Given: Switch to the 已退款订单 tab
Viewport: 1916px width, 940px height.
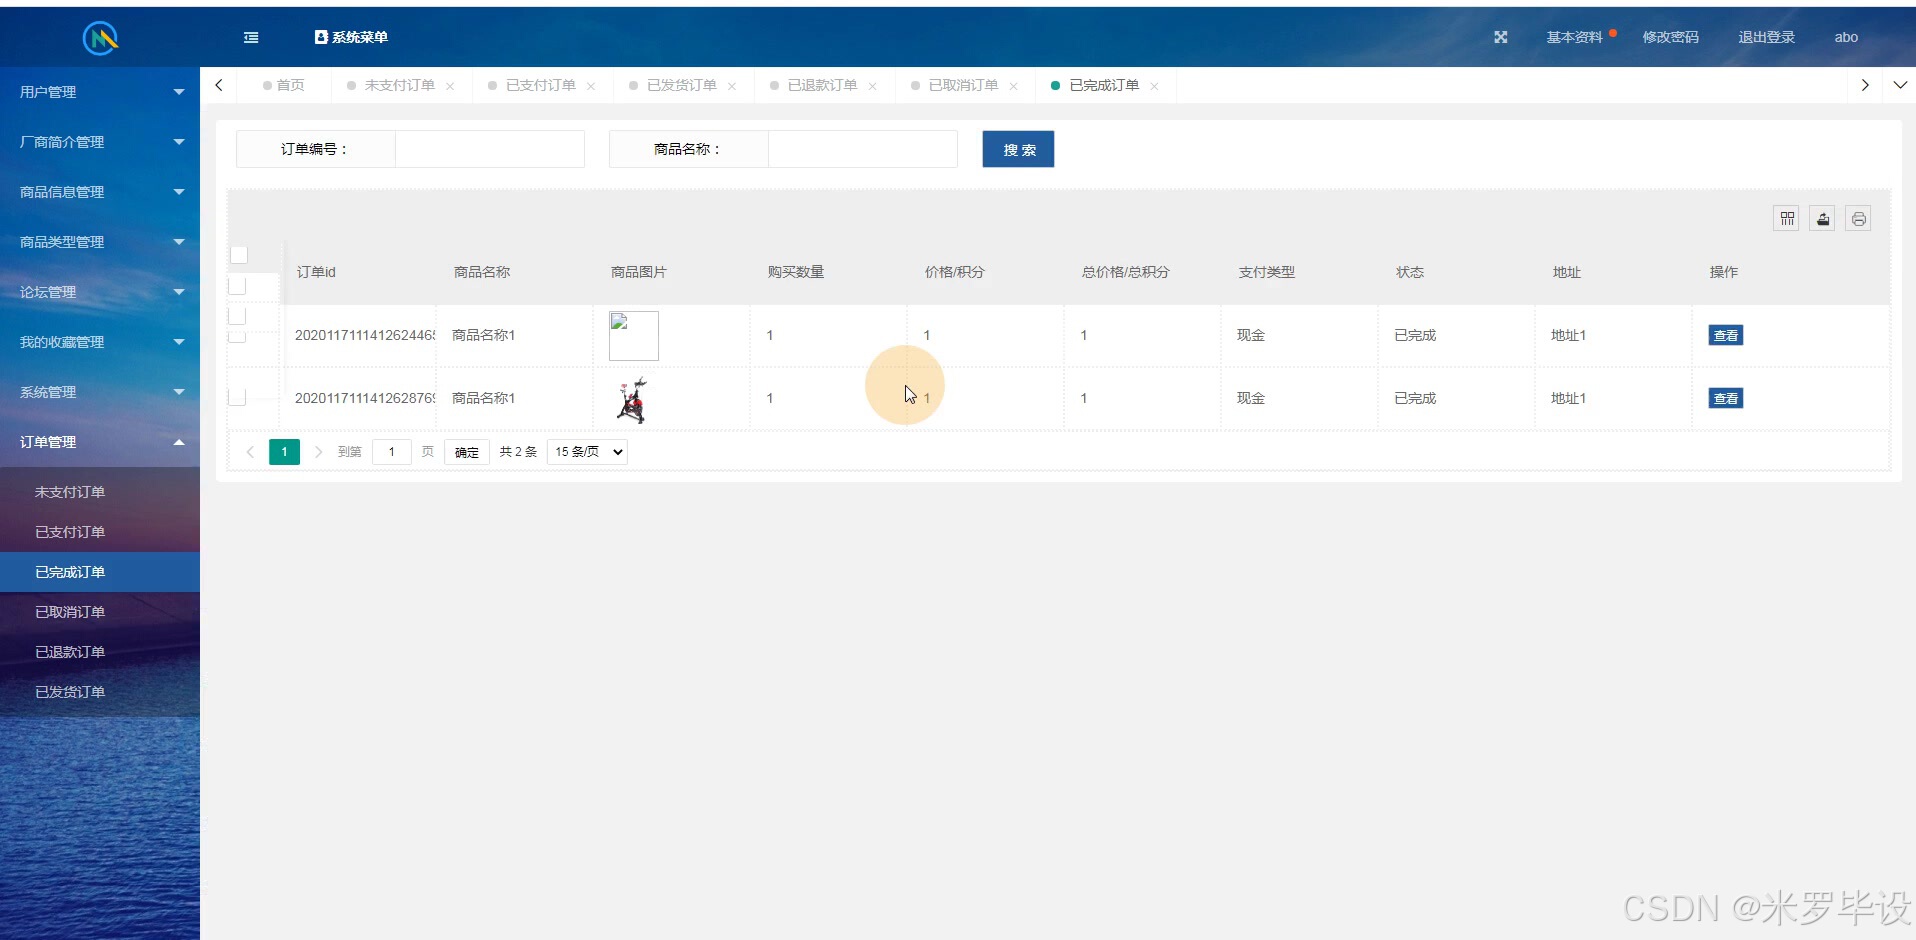Looking at the screenshot, I should (822, 85).
